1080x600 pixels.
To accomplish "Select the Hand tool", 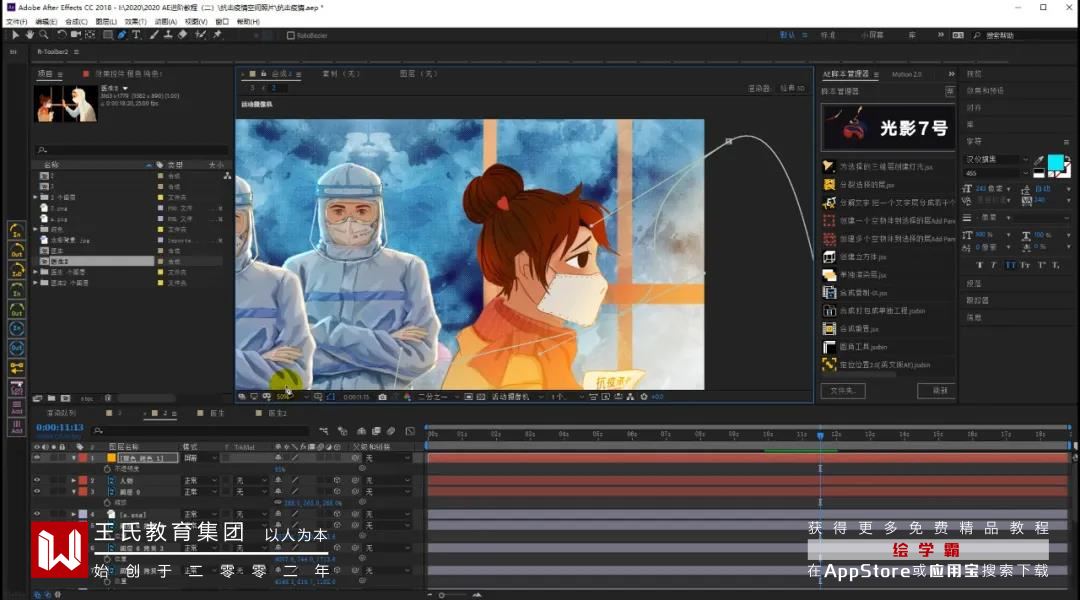I will (x=30, y=34).
